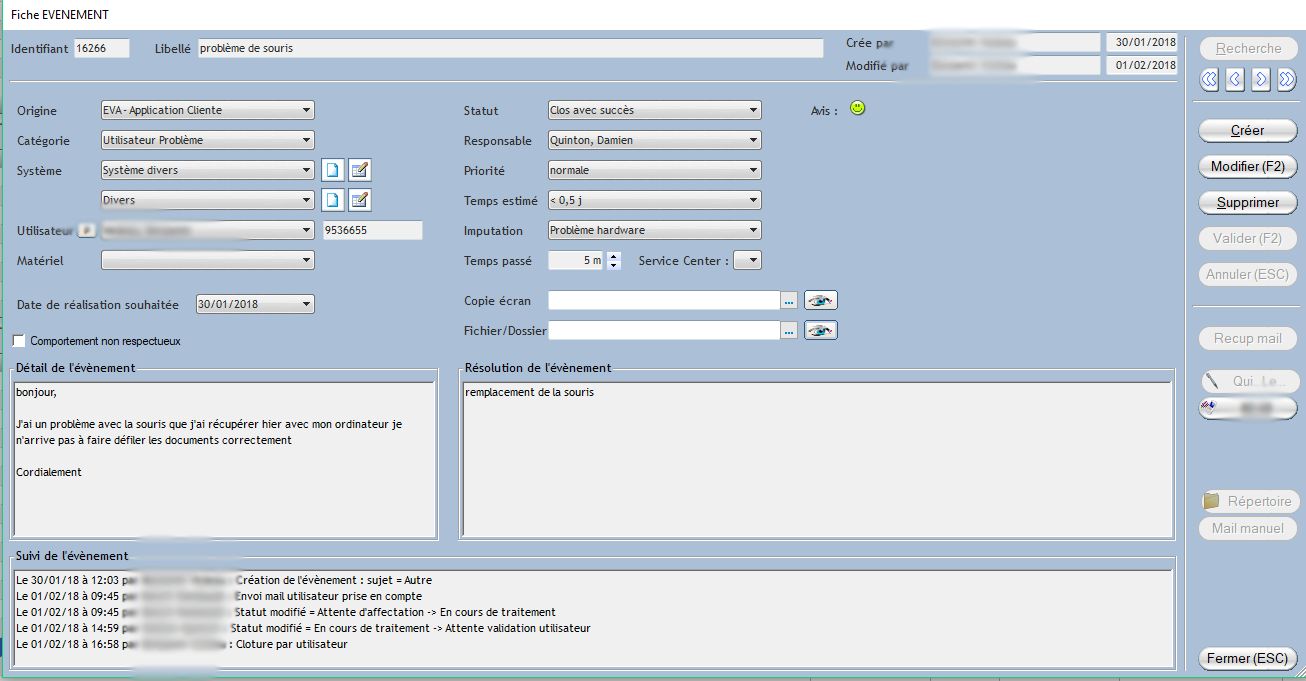
Task: Browse for Copie écran file with ellipsis
Action: coord(789,300)
